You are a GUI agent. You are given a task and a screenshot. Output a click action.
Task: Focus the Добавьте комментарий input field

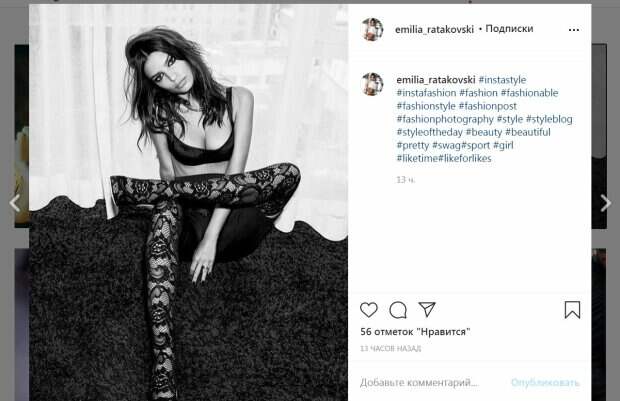coord(419,382)
